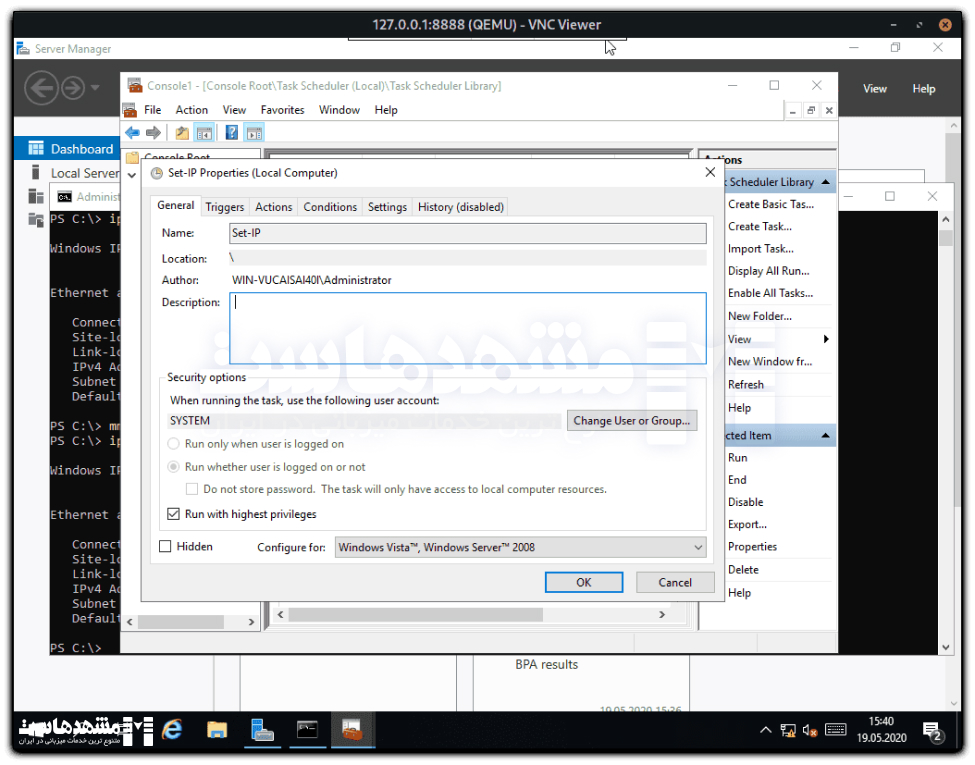Toggle the Show/Hide Action Pane icon
The height and width of the screenshot is (765, 975).
click(254, 133)
